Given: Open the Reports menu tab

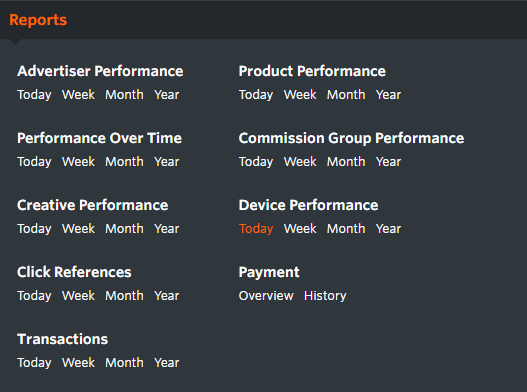Looking at the screenshot, I should 38,20.
